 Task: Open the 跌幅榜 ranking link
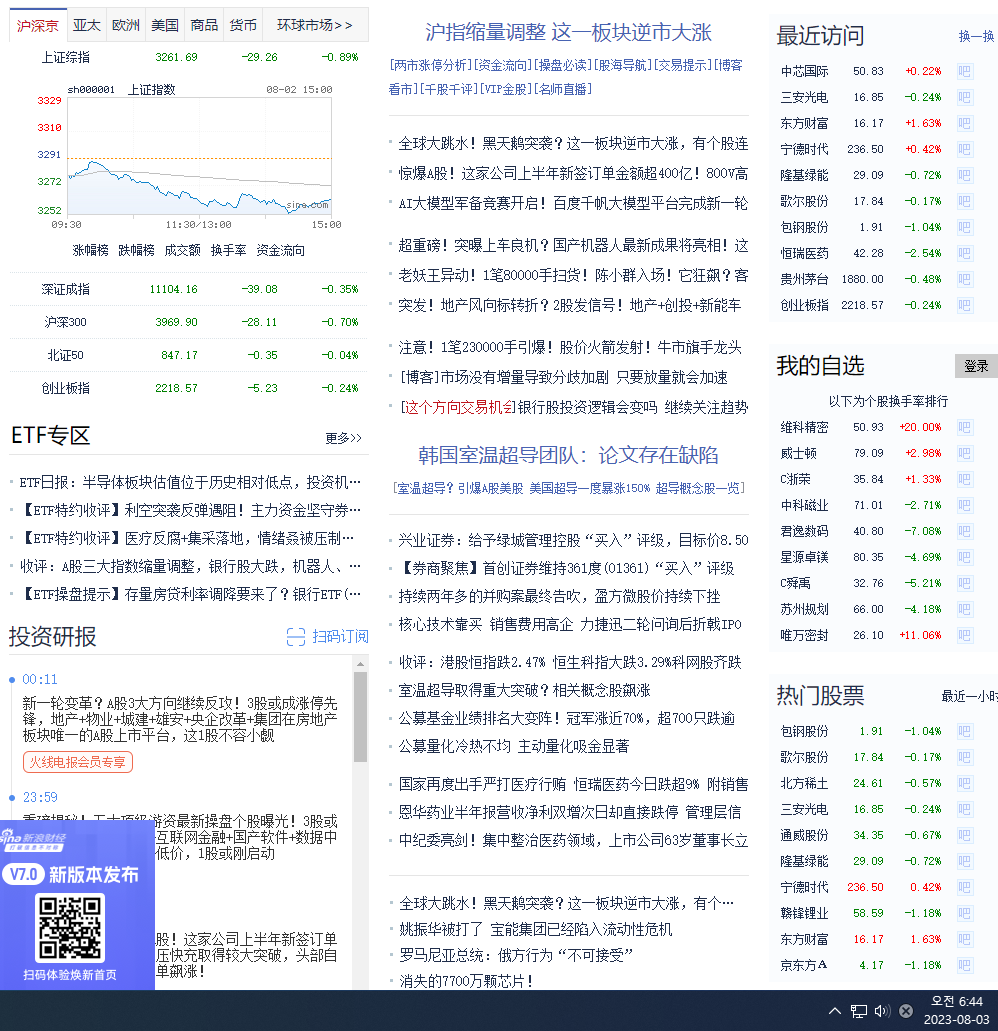click(x=137, y=251)
